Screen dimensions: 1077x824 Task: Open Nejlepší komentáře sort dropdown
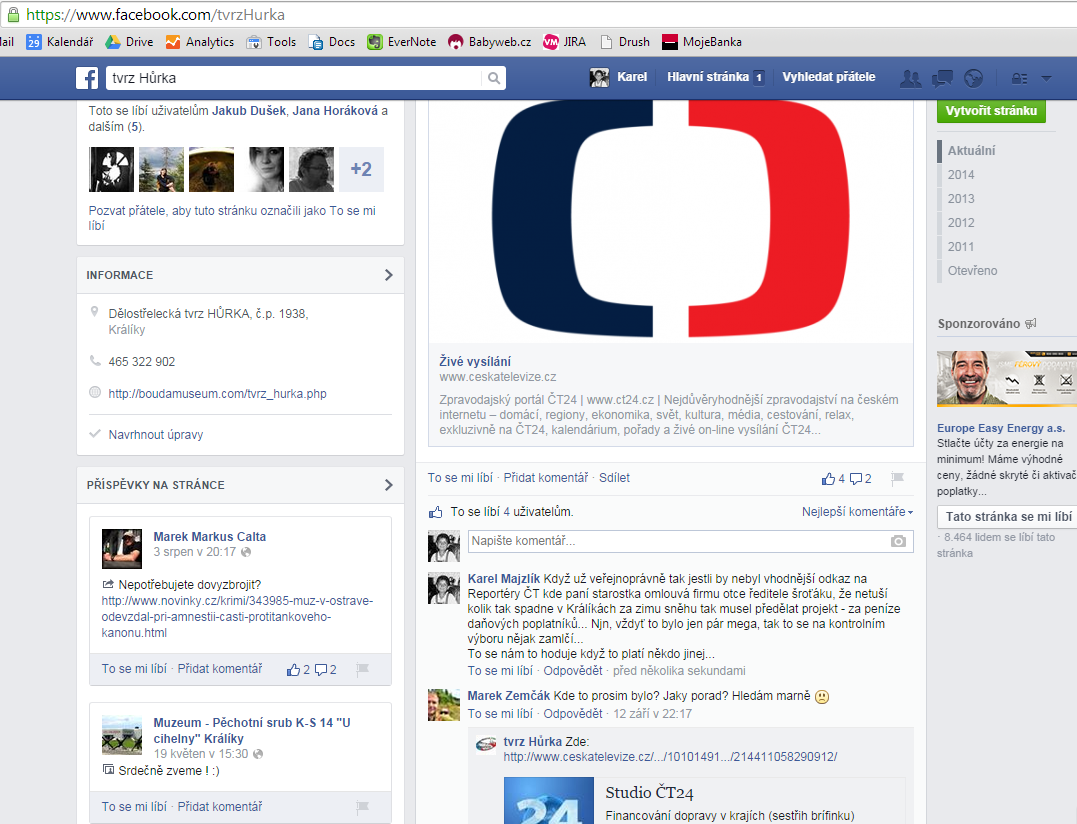[857, 512]
